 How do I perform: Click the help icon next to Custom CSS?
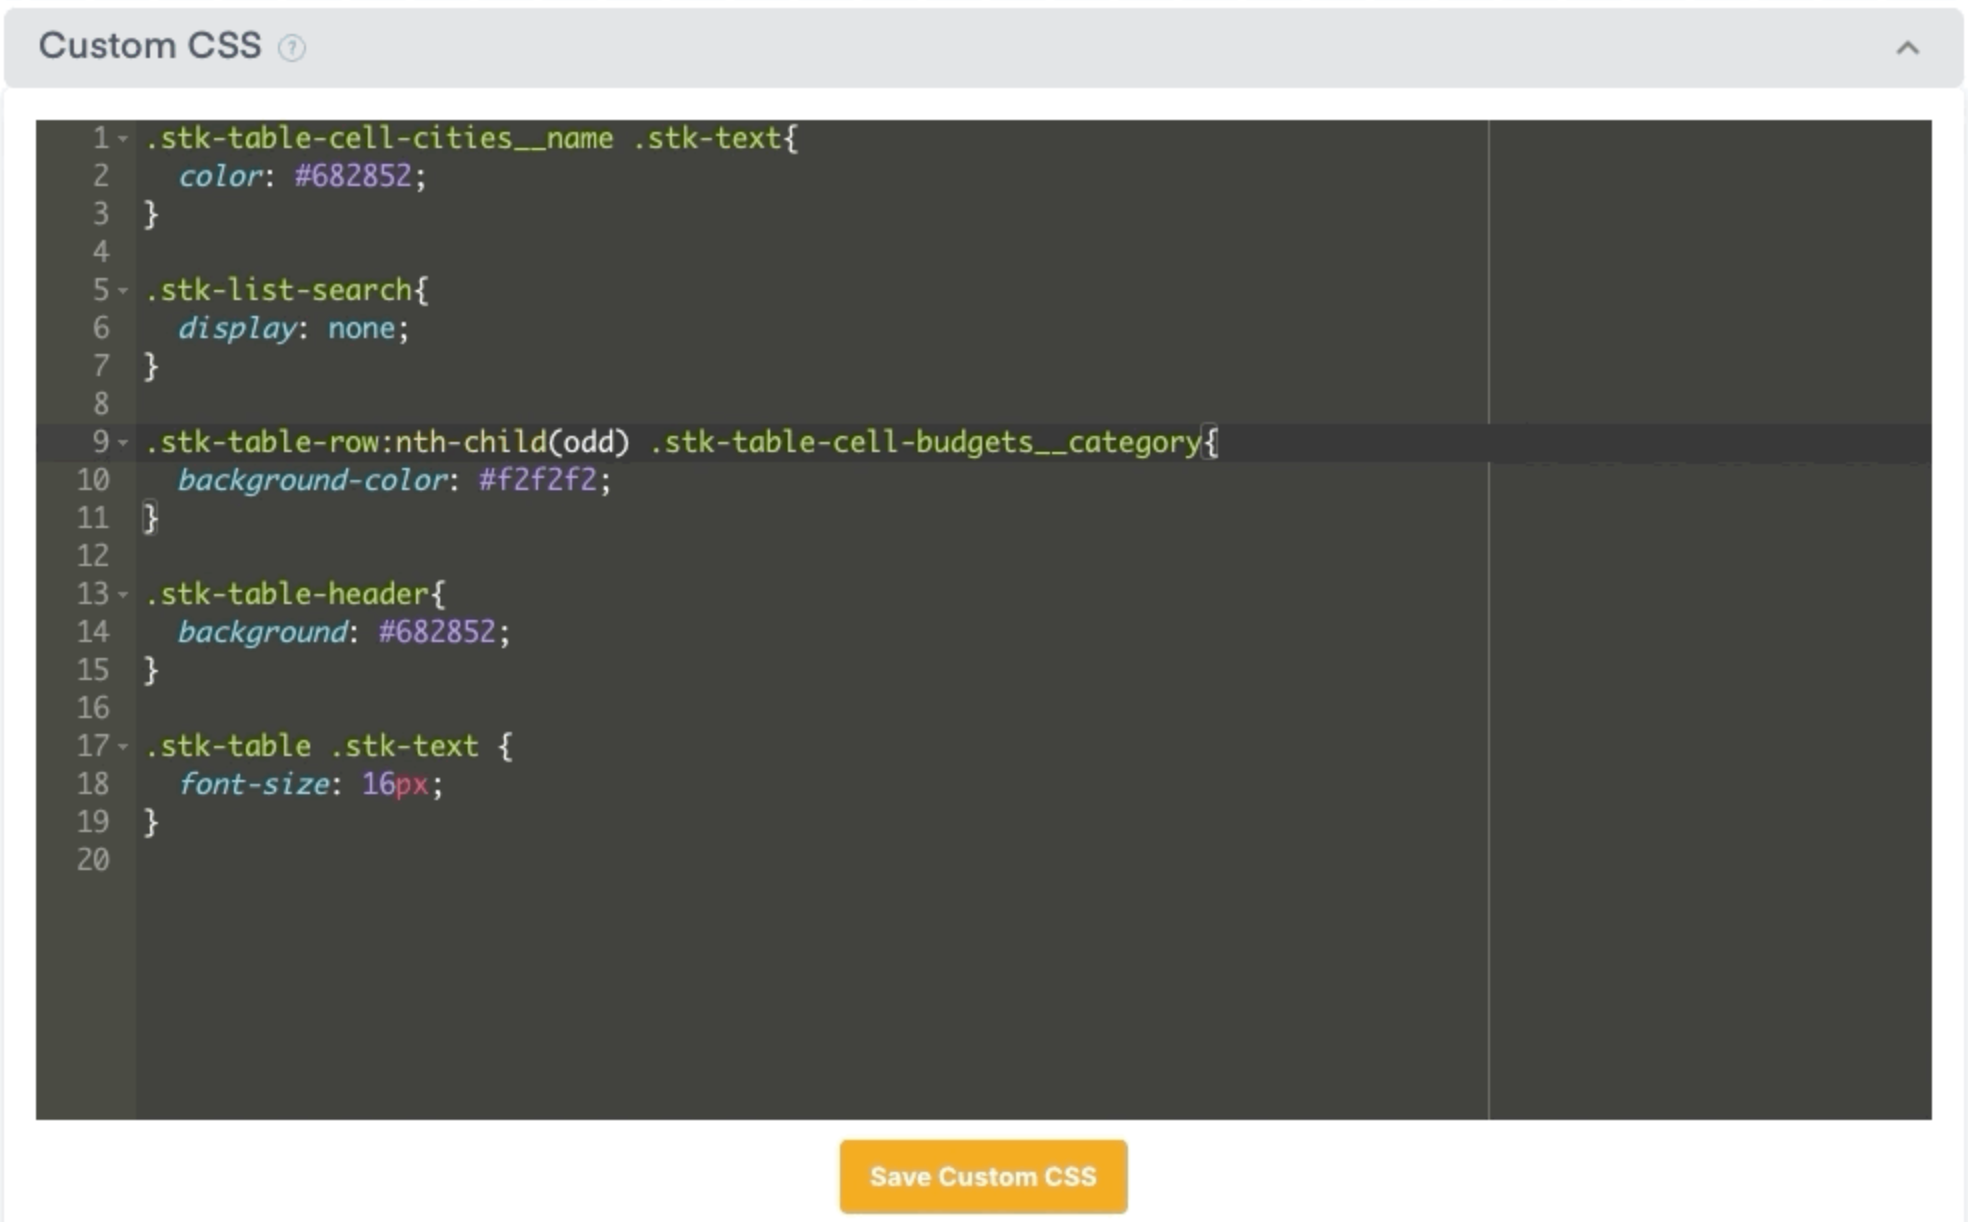(291, 47)
